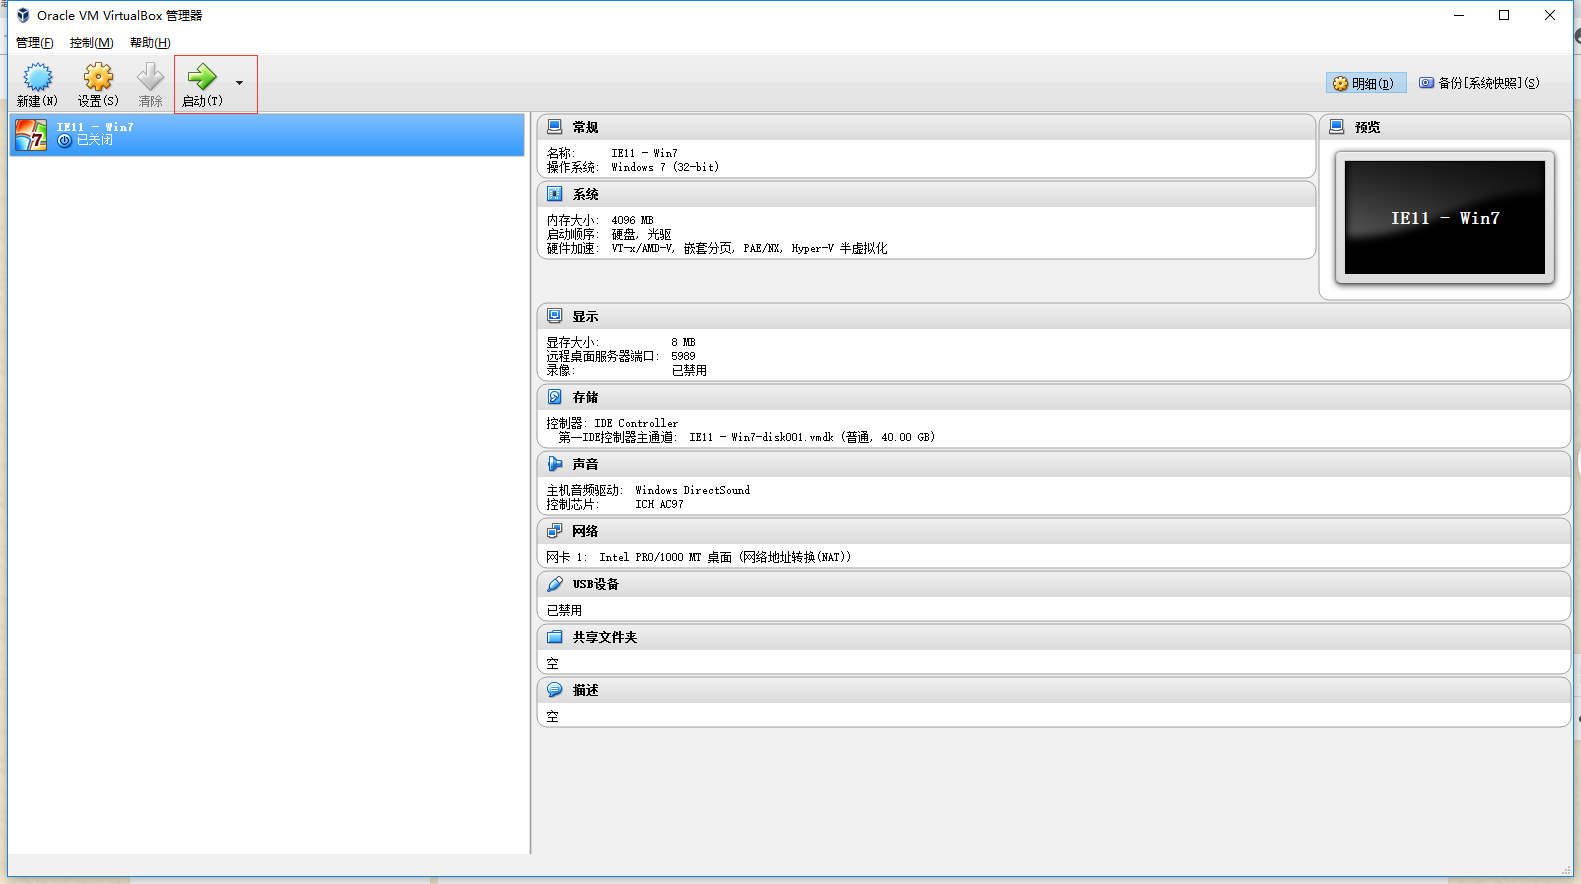Start the VM with 启动(T) green arrow
Viewport: 1581px width, 884px height.
(202, 77)
